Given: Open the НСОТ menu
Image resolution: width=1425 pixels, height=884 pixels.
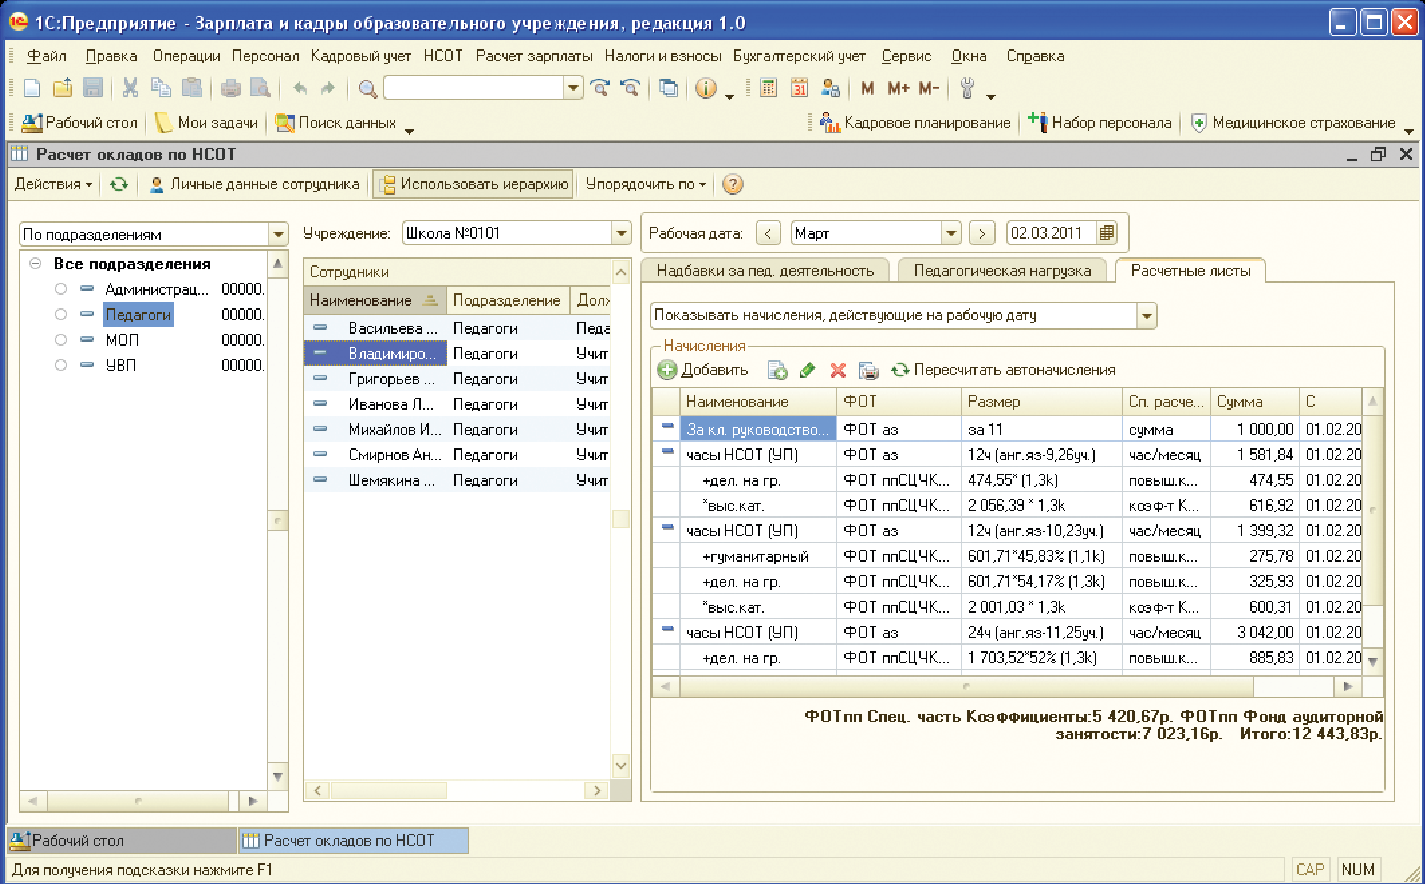Looking at the screenshot, I should click(443, 56).
